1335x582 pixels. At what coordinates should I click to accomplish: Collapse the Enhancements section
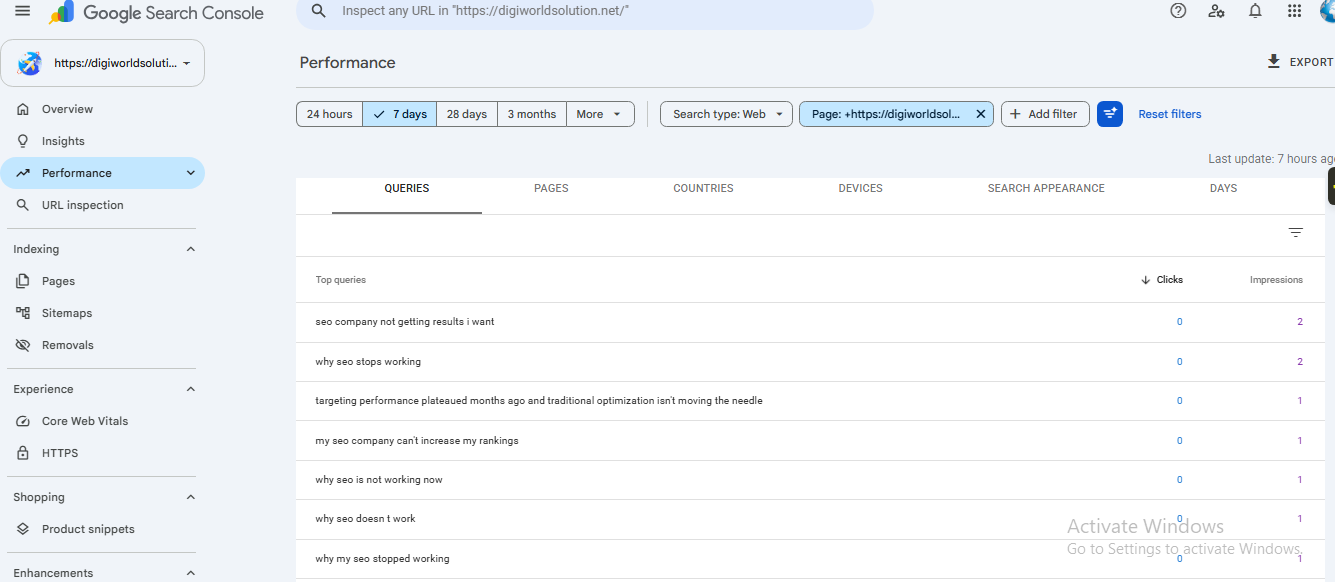point(191,573)
